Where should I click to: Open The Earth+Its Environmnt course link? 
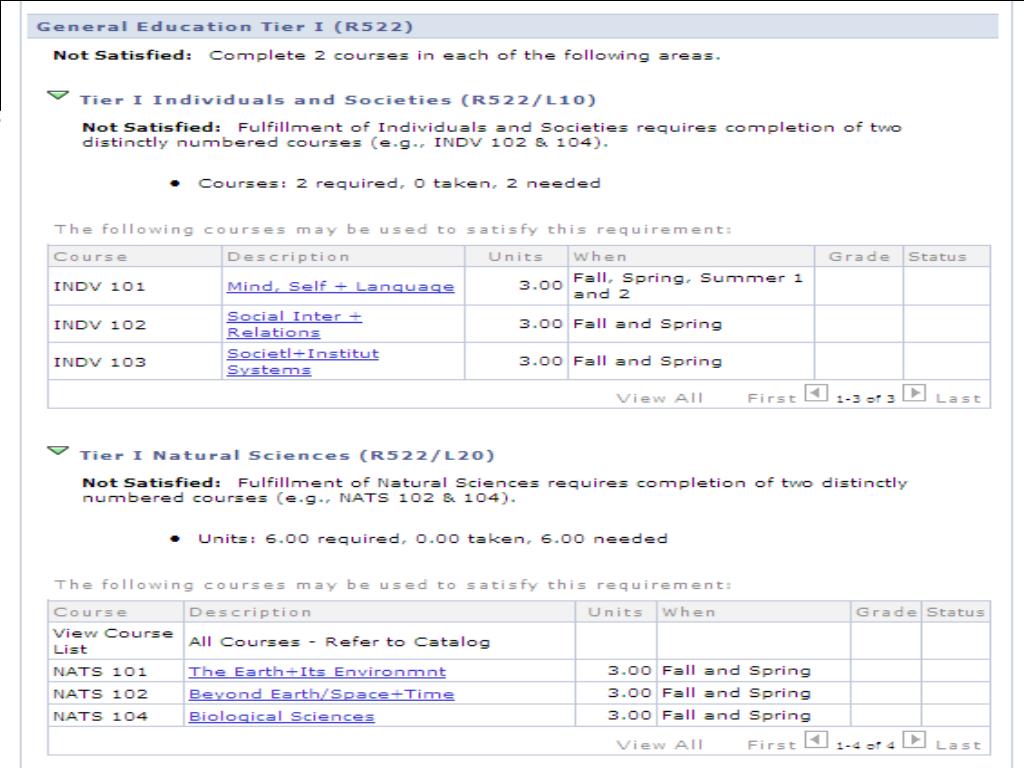point(317,671)
